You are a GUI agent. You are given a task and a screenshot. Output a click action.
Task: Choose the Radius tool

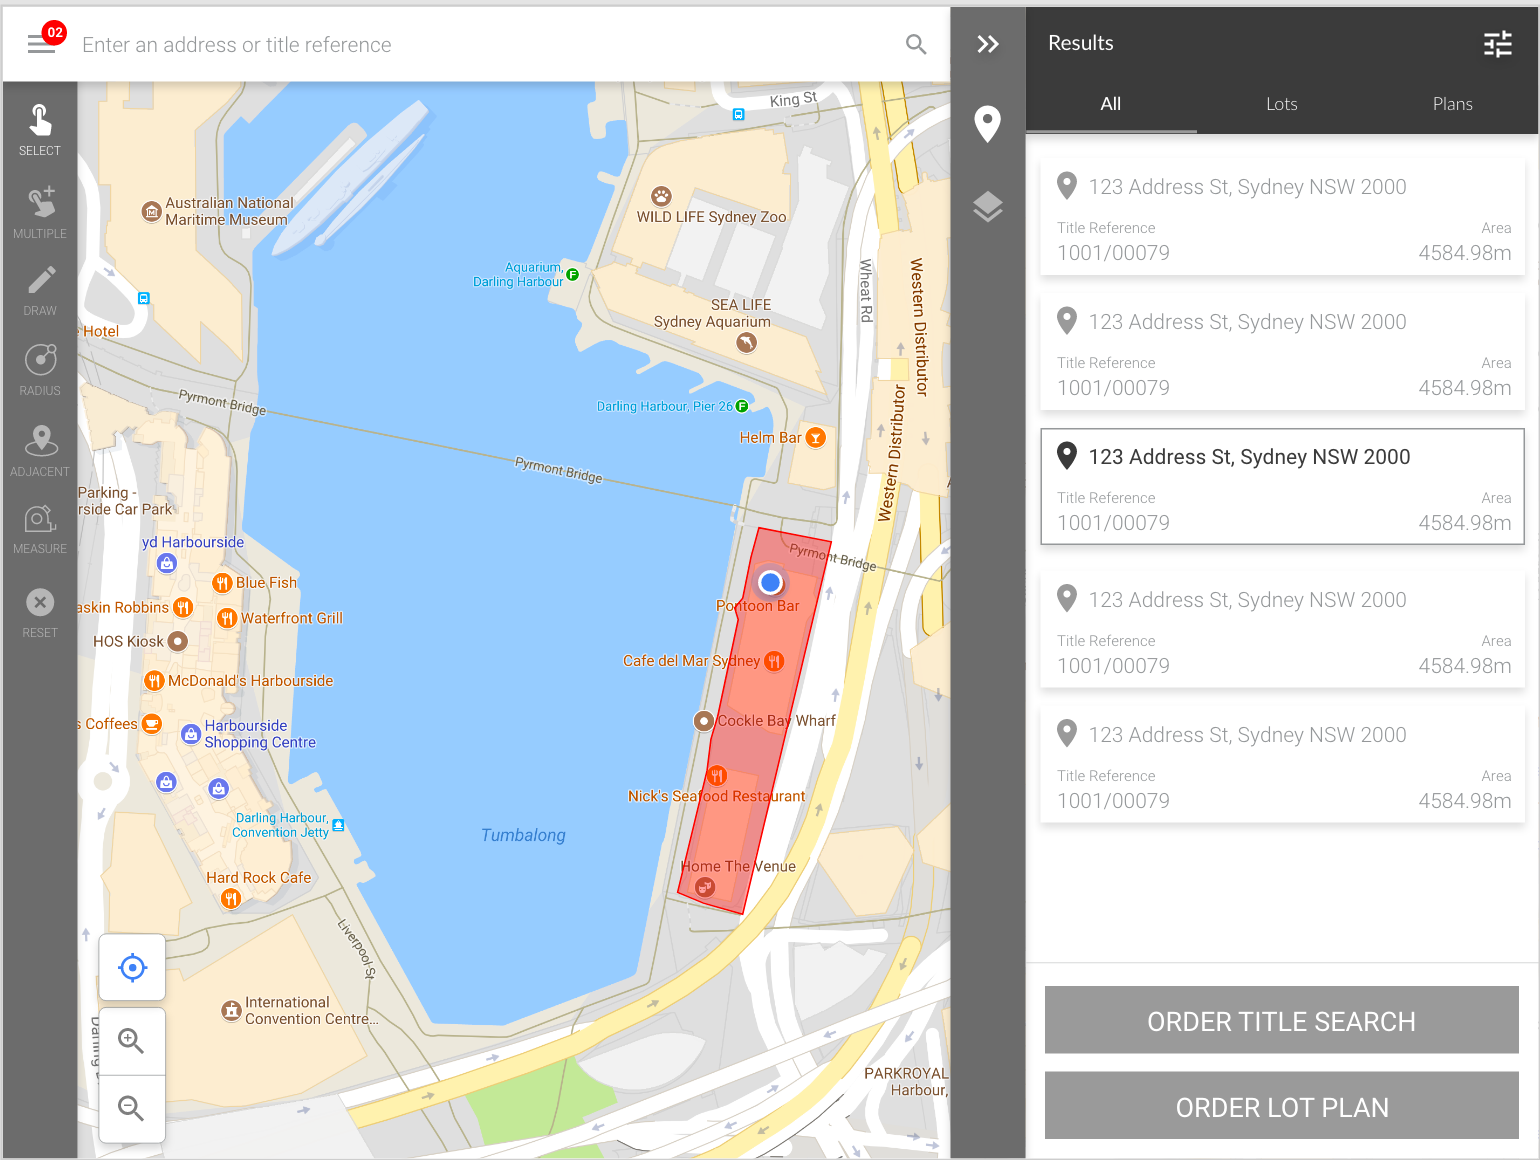click(x=40, y=370)
